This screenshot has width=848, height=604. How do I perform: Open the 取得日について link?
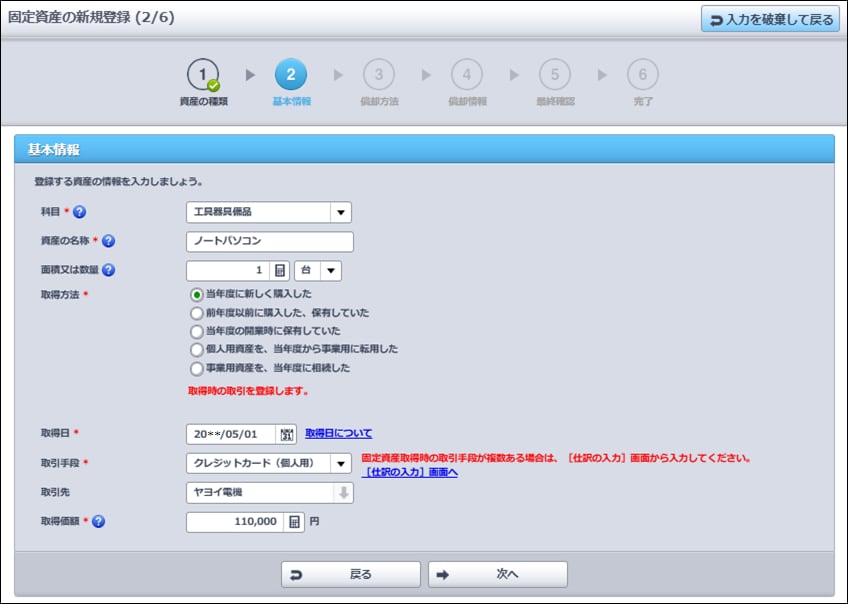point(338,433)
